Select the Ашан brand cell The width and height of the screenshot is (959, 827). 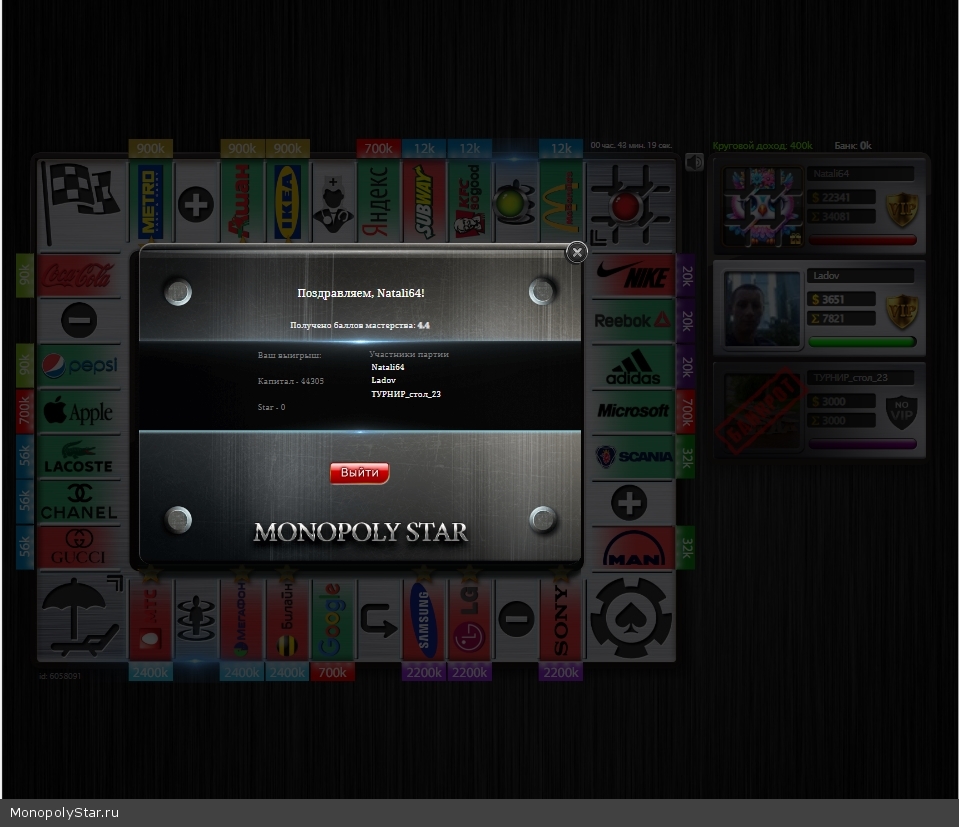[x=242, y=201]
